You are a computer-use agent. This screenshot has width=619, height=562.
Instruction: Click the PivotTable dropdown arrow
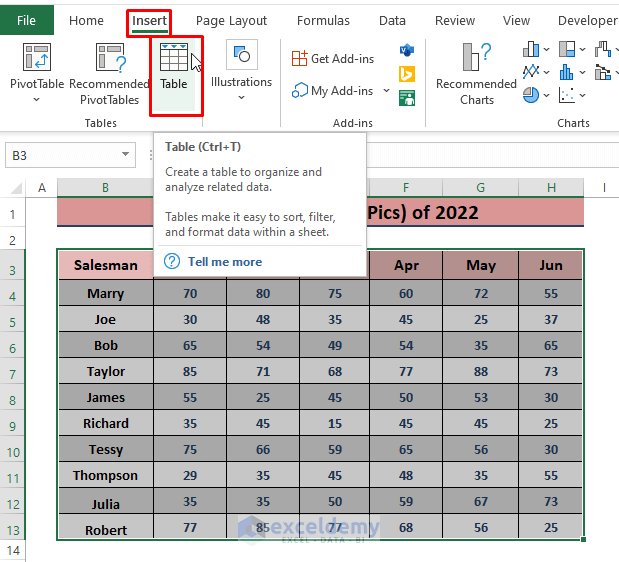[36, 99]
